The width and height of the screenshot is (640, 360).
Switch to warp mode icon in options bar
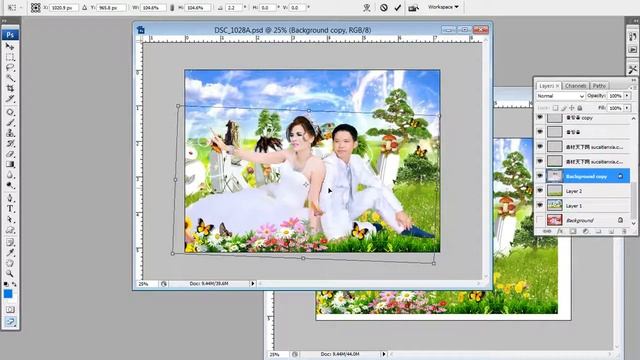point(367,7)
